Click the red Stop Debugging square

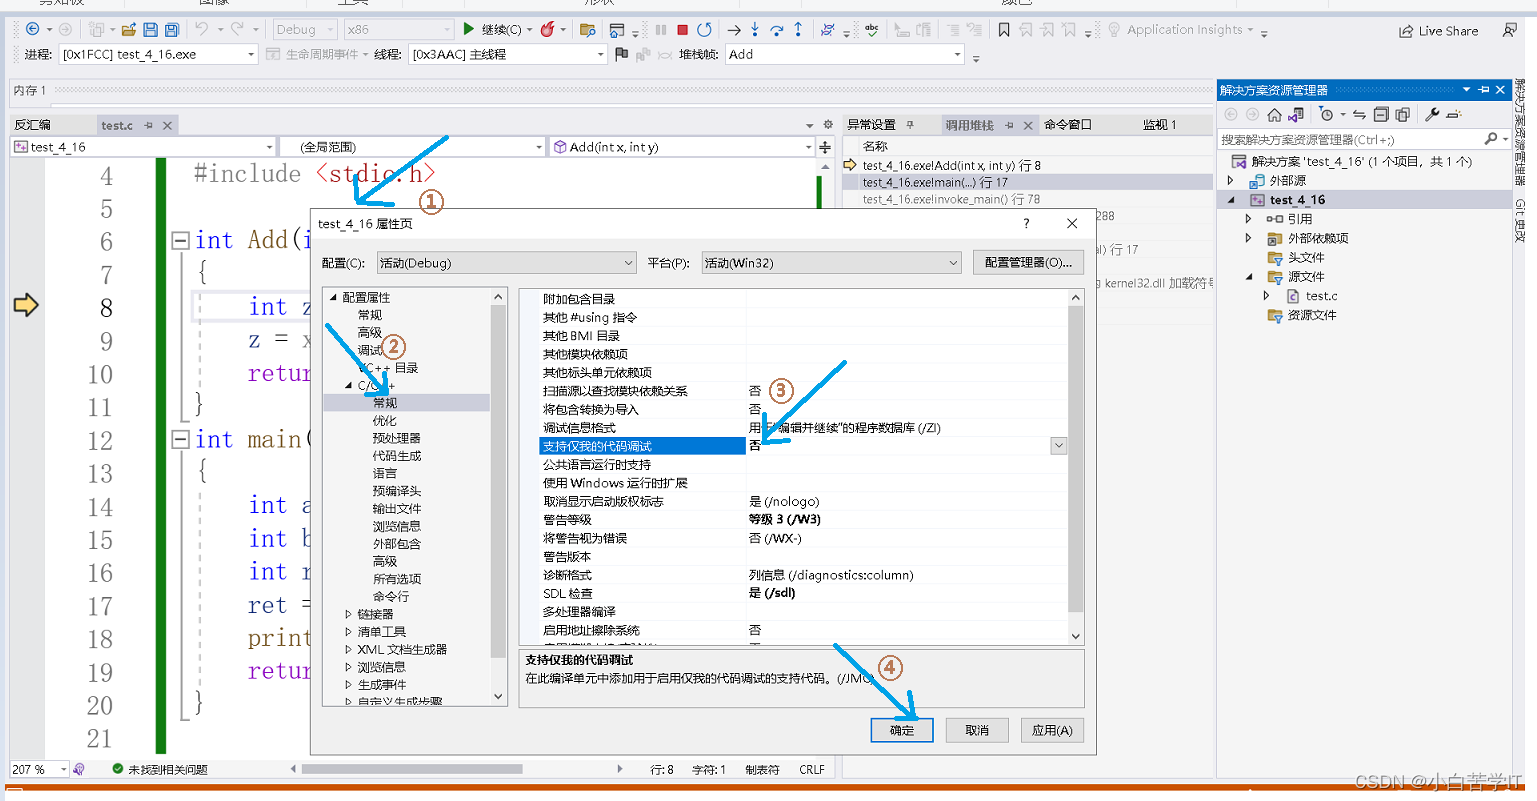[x=683, y=30]
